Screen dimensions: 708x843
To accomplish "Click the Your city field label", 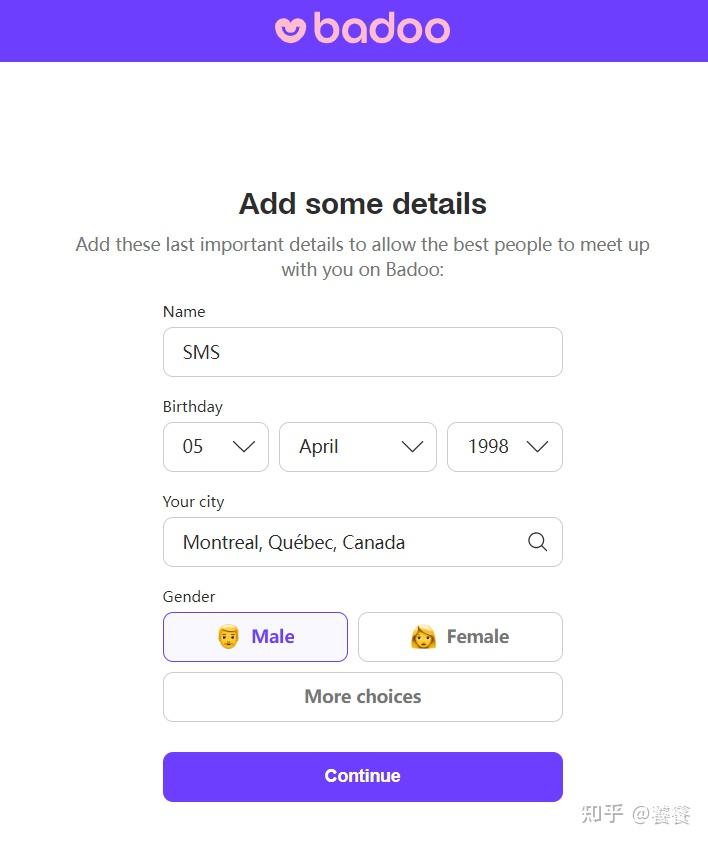I will coord(194,502).
